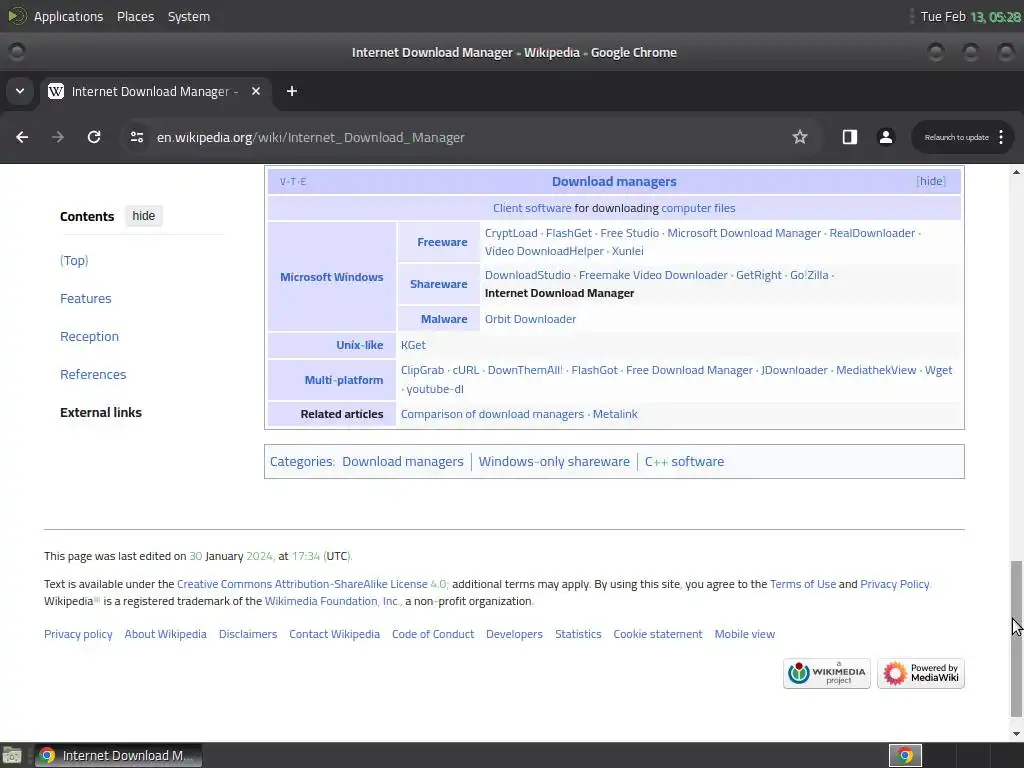
Task: Open the Places menu
Action: pyautogui.click(x=135, y=16)
